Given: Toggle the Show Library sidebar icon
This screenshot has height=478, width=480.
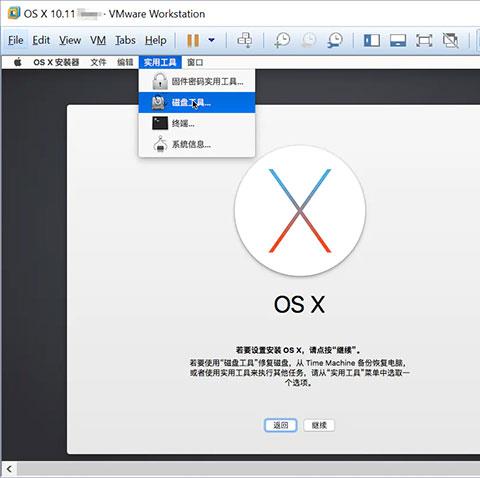Looking at the screenshot, I should pyautogui.click(x=372, y=40).
